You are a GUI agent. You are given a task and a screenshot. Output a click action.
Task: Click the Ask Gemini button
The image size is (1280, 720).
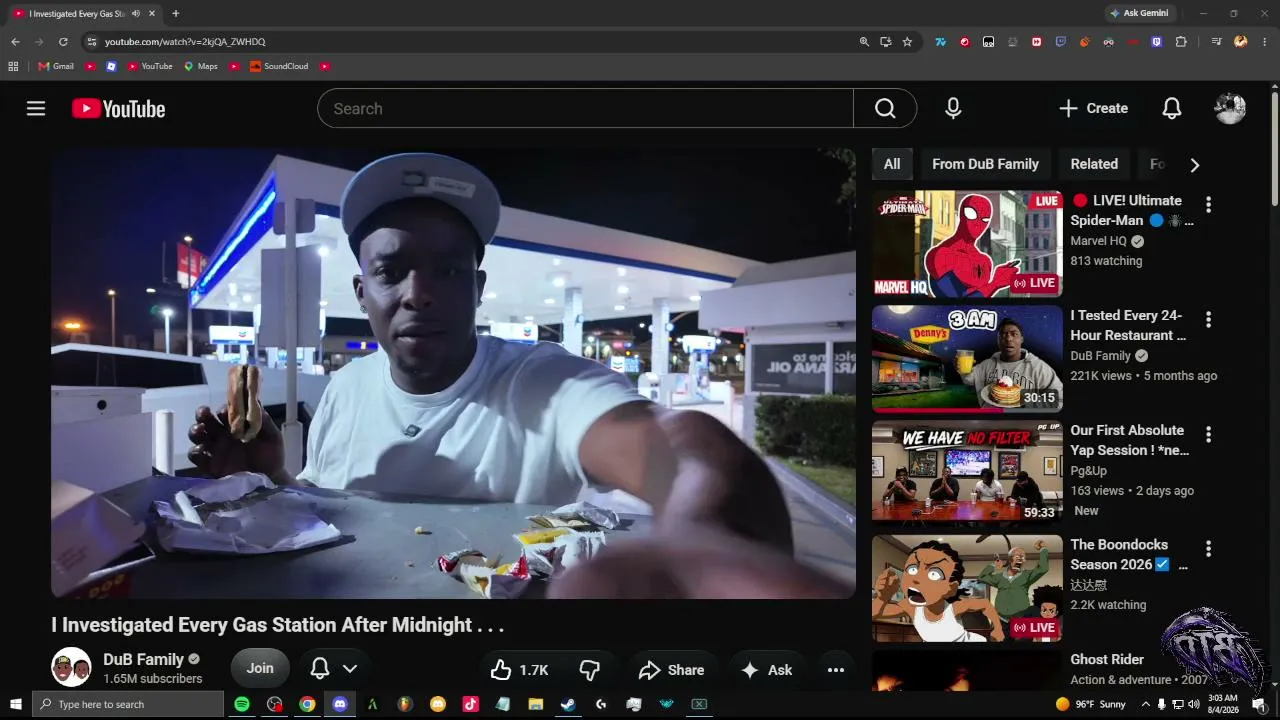click(x=1142, y=13)
